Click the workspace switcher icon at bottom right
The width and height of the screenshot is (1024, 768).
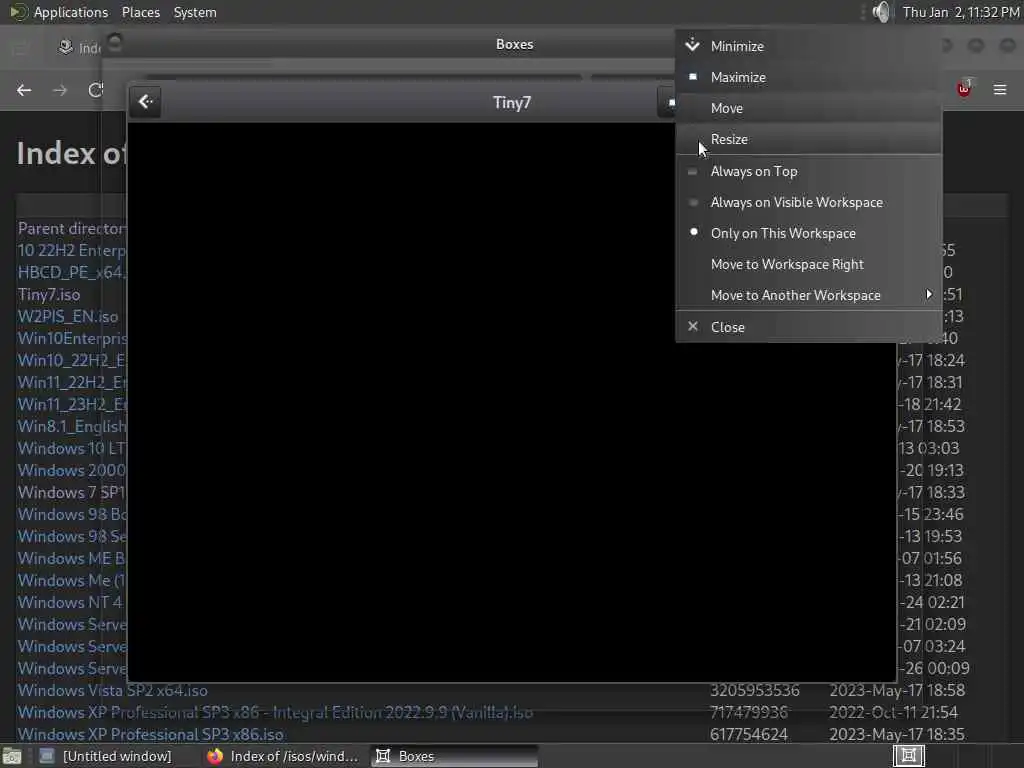[x=908, y=756]
